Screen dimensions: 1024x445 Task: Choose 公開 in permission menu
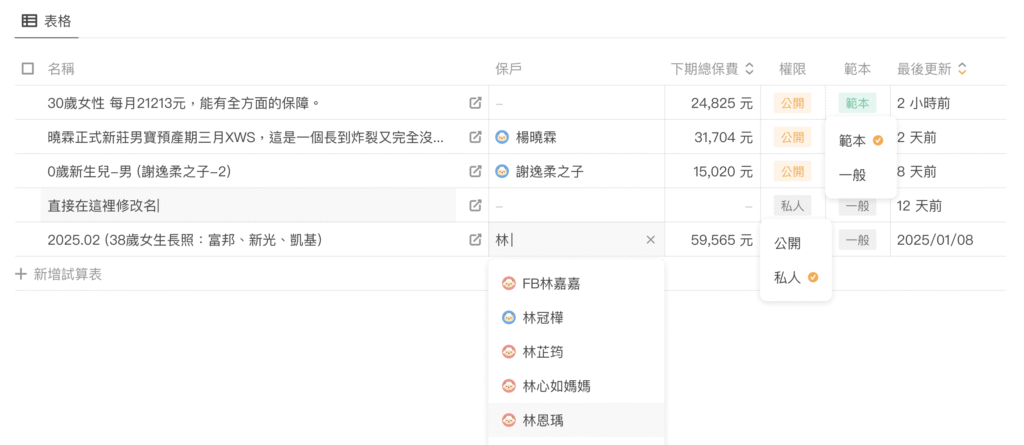click(787, 243)
